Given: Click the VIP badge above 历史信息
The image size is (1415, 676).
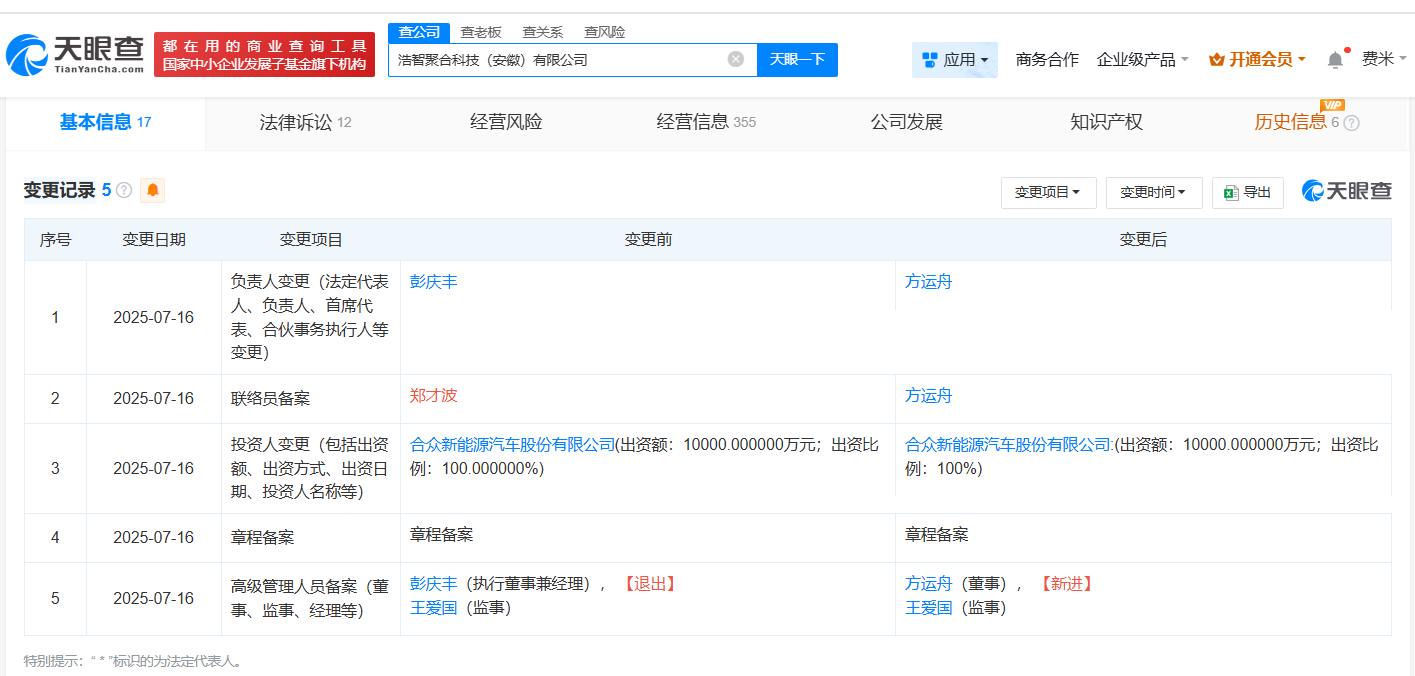Looking at the screenshot, I should (x=1332, y=105).
